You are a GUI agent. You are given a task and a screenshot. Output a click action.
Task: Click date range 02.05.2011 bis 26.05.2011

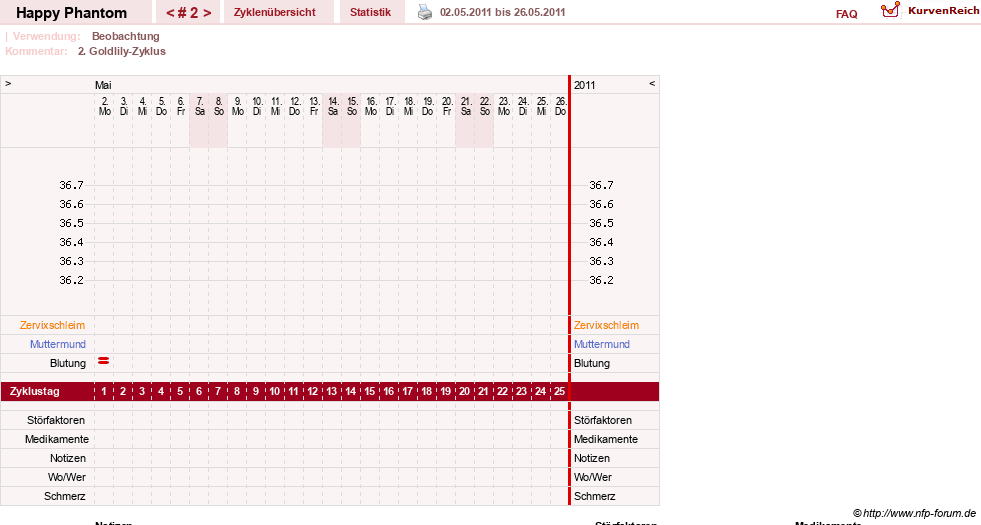[x=502, y=13]
